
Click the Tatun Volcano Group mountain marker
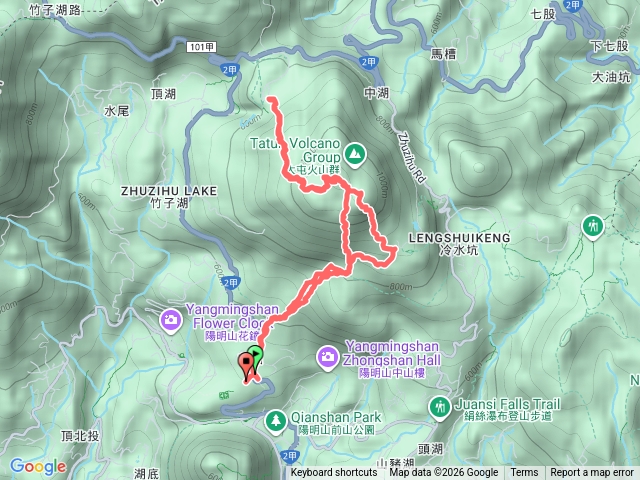[x=355, y=155]
